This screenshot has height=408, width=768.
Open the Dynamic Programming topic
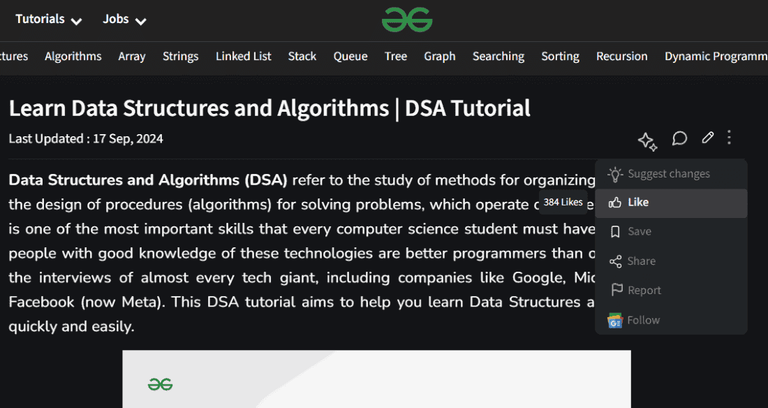(715, 56)
